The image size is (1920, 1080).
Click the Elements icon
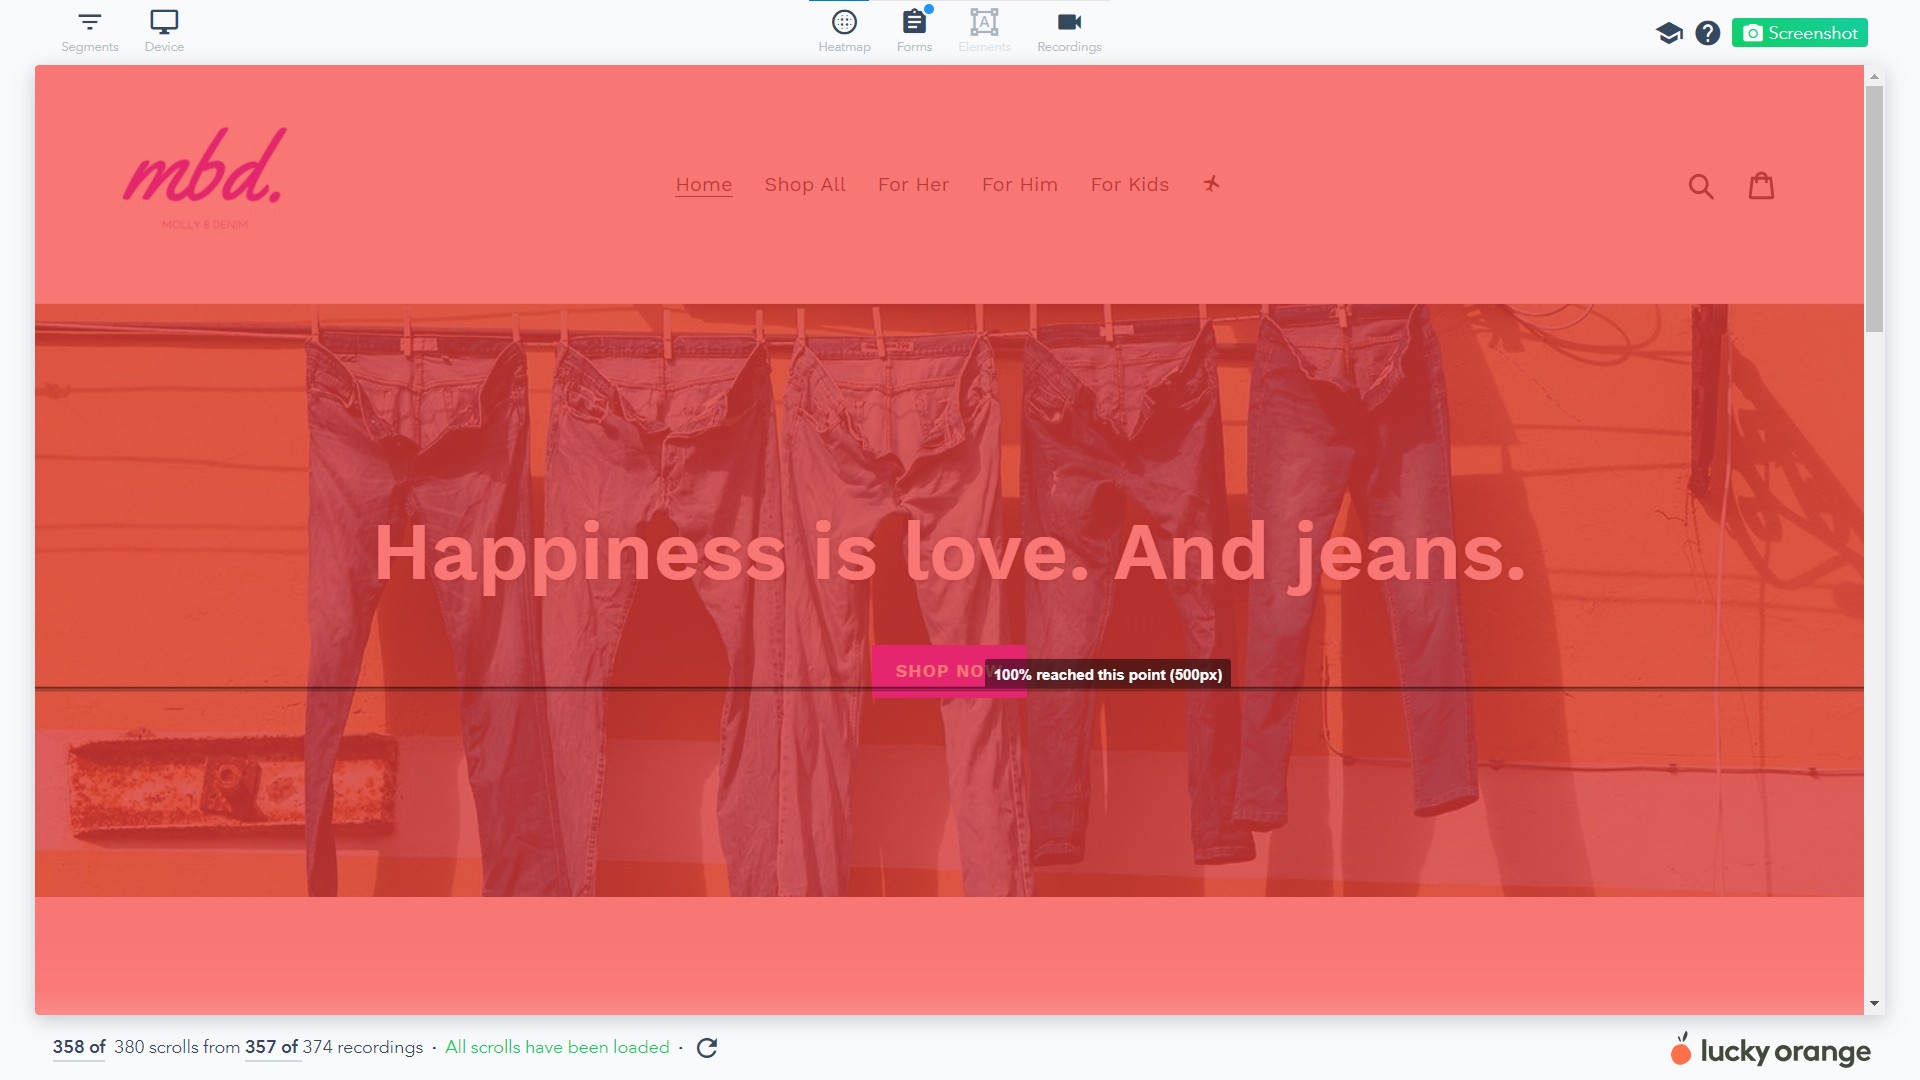click(984, 22)
